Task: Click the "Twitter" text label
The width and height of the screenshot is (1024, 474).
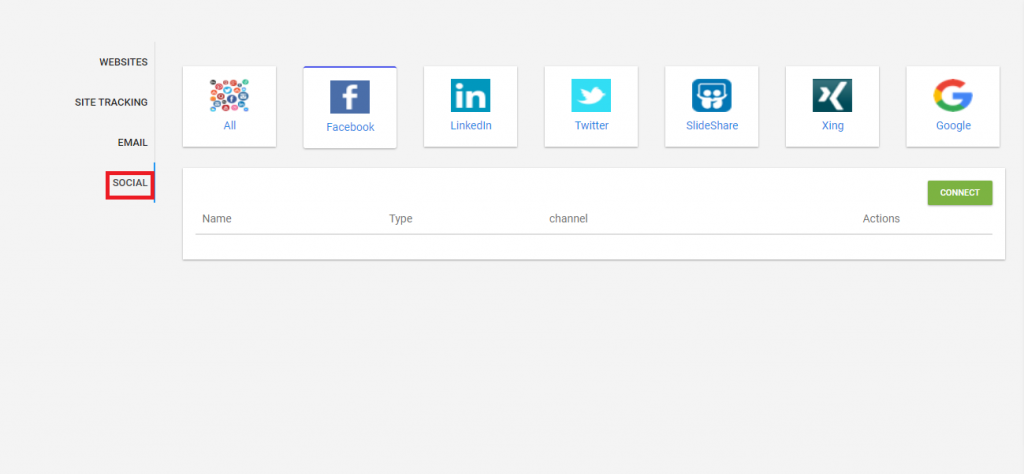Action: click(x=592, y=125)
